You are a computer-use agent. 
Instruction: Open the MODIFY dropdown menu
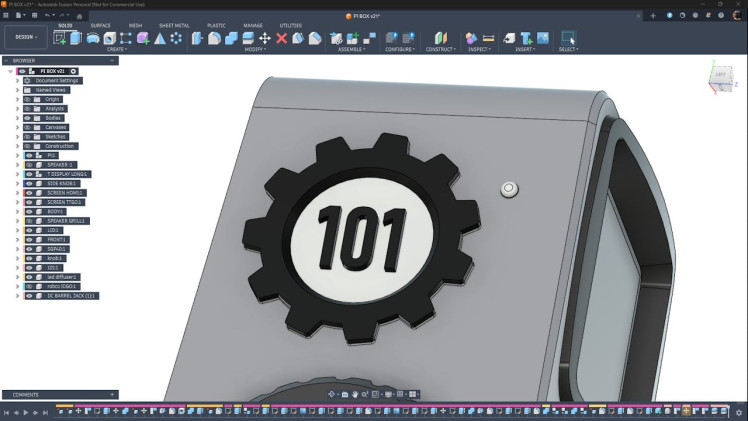[x=255, y=49]
